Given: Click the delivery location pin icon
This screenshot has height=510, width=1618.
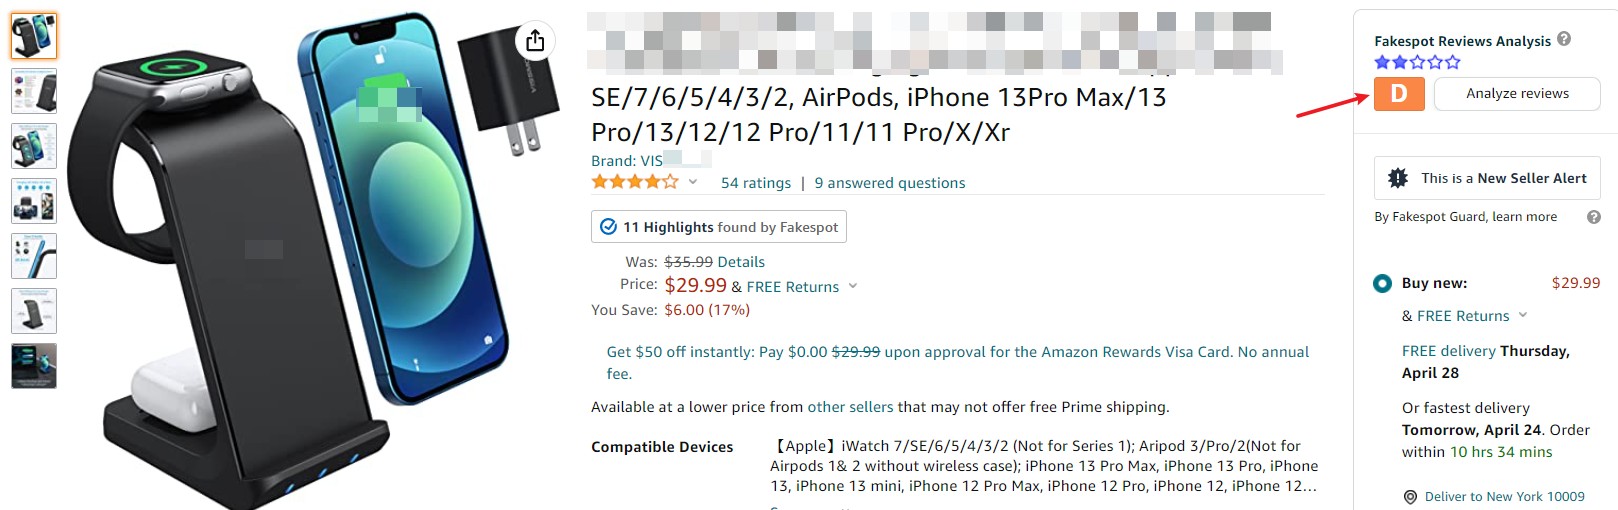Looking at the screenshot, I should [x=1410, y=497].
